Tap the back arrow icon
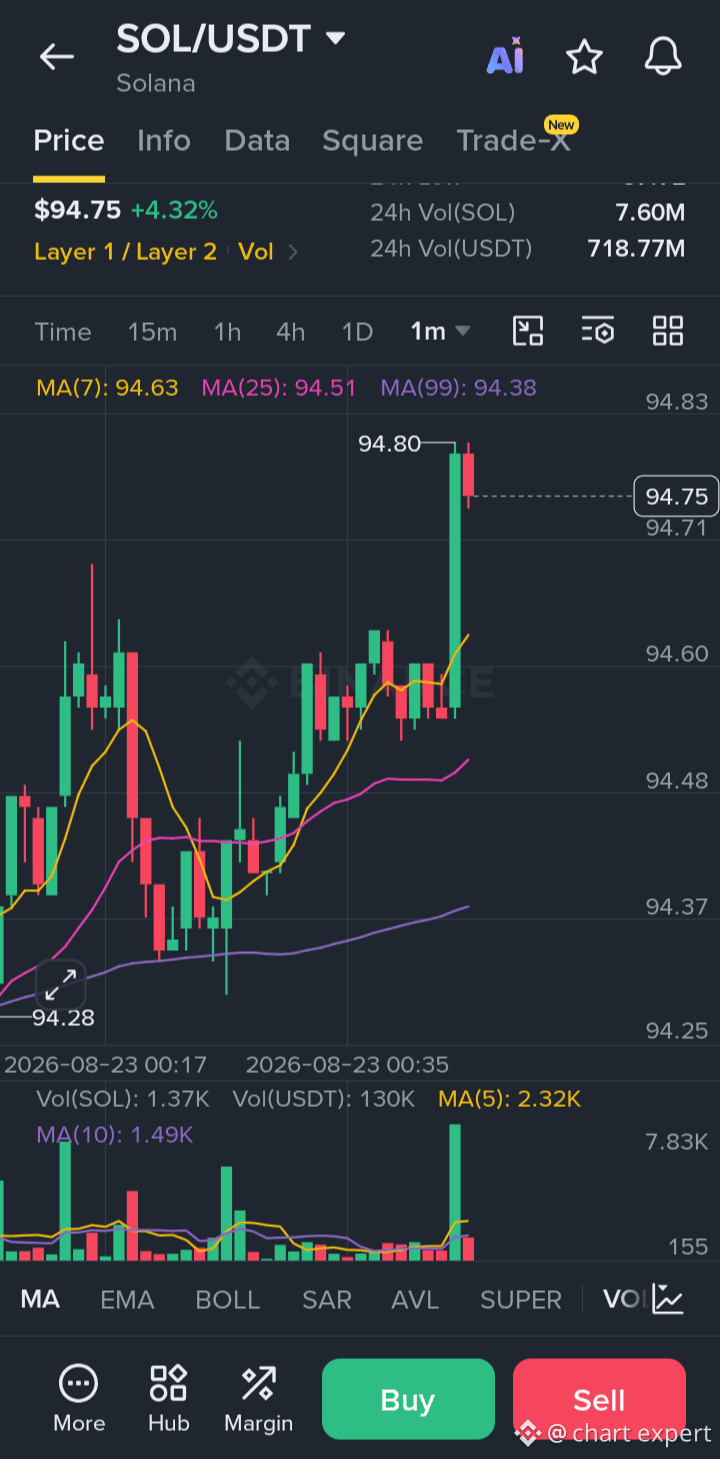This screenshot has width=720, height=1459. (57, 57)
